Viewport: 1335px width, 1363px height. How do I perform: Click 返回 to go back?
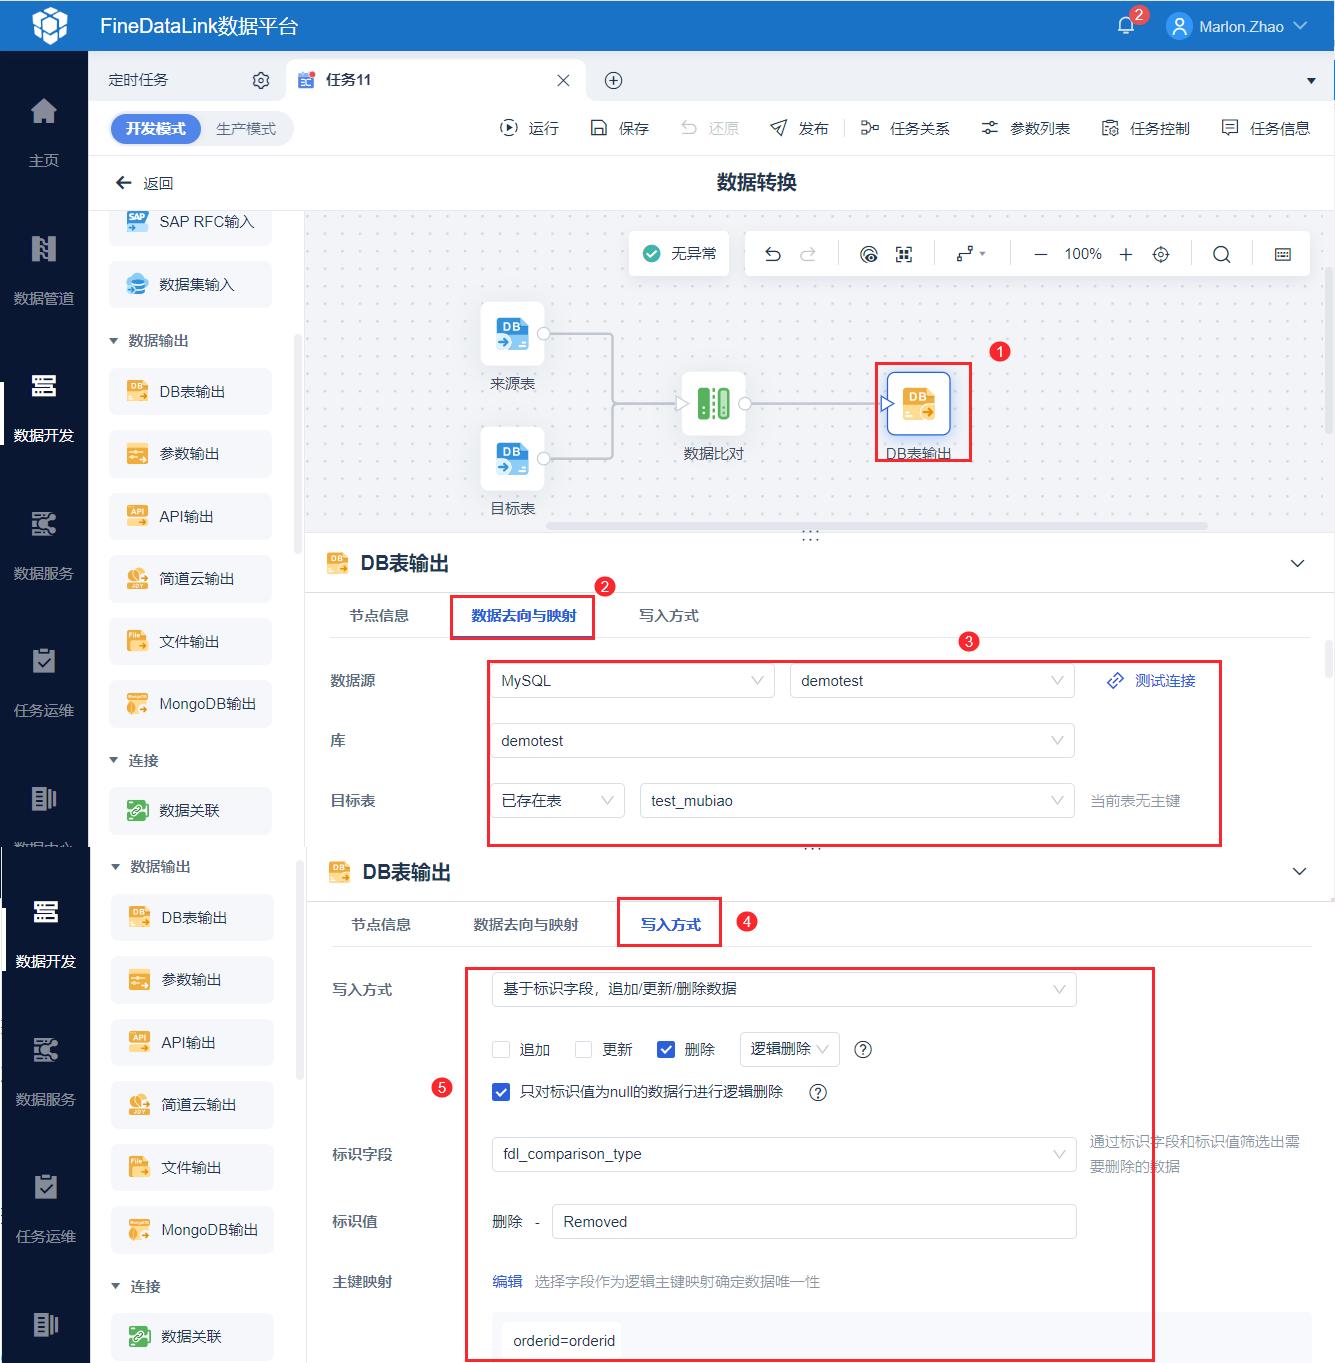point(145,183)
